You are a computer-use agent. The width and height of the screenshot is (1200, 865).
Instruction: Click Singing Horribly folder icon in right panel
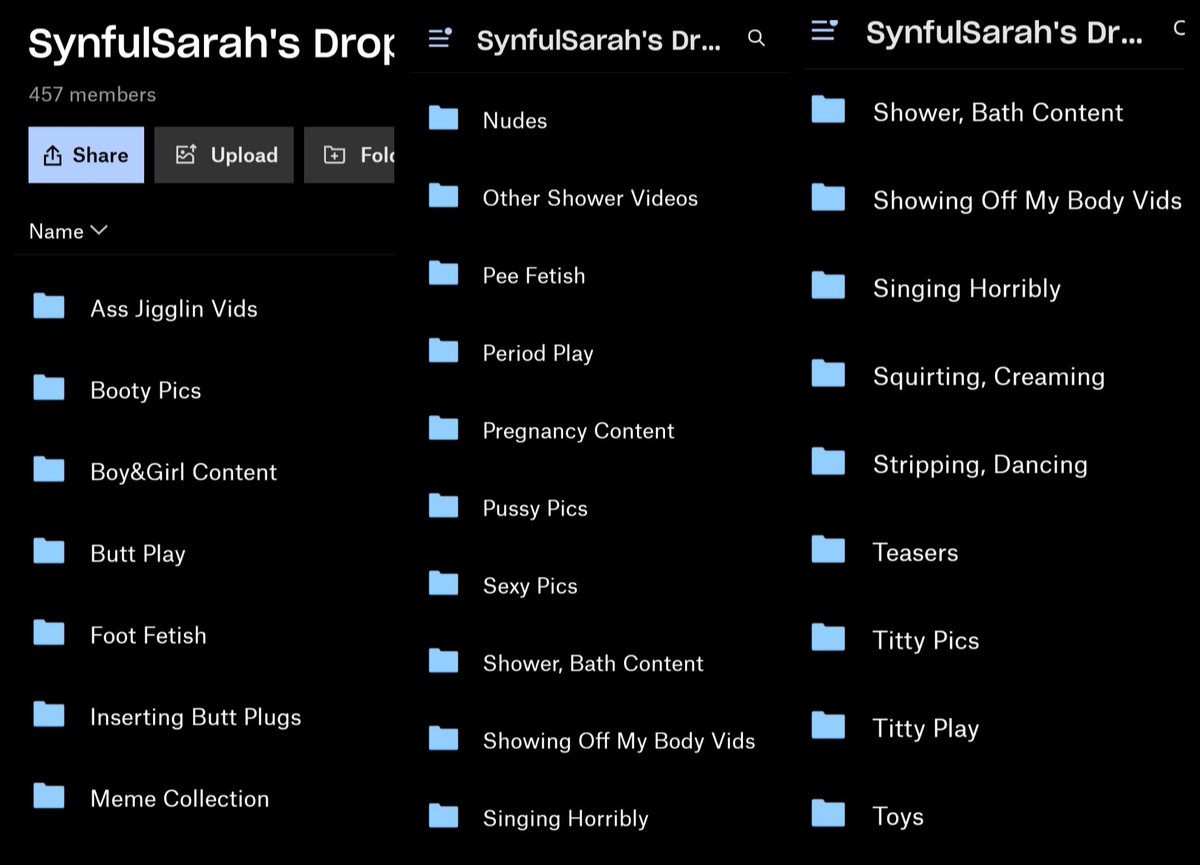click(828, 286)
